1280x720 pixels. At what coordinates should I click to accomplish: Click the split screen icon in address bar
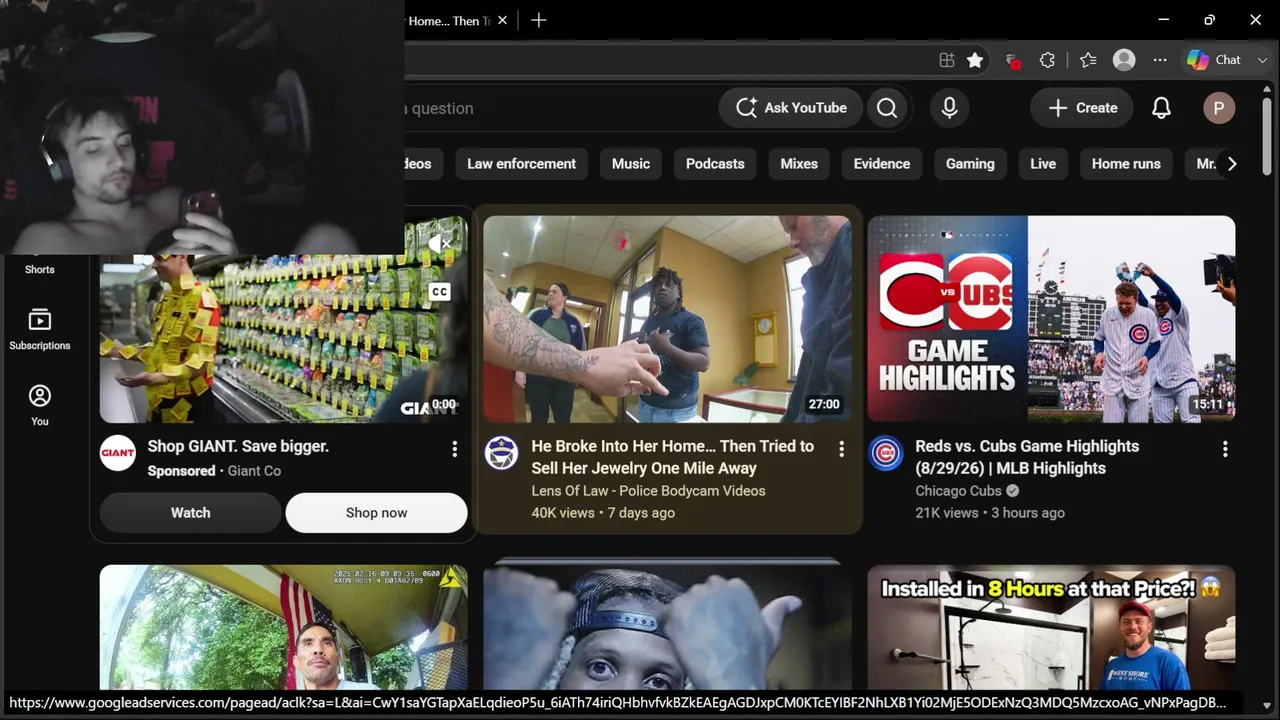pos(946,60)
